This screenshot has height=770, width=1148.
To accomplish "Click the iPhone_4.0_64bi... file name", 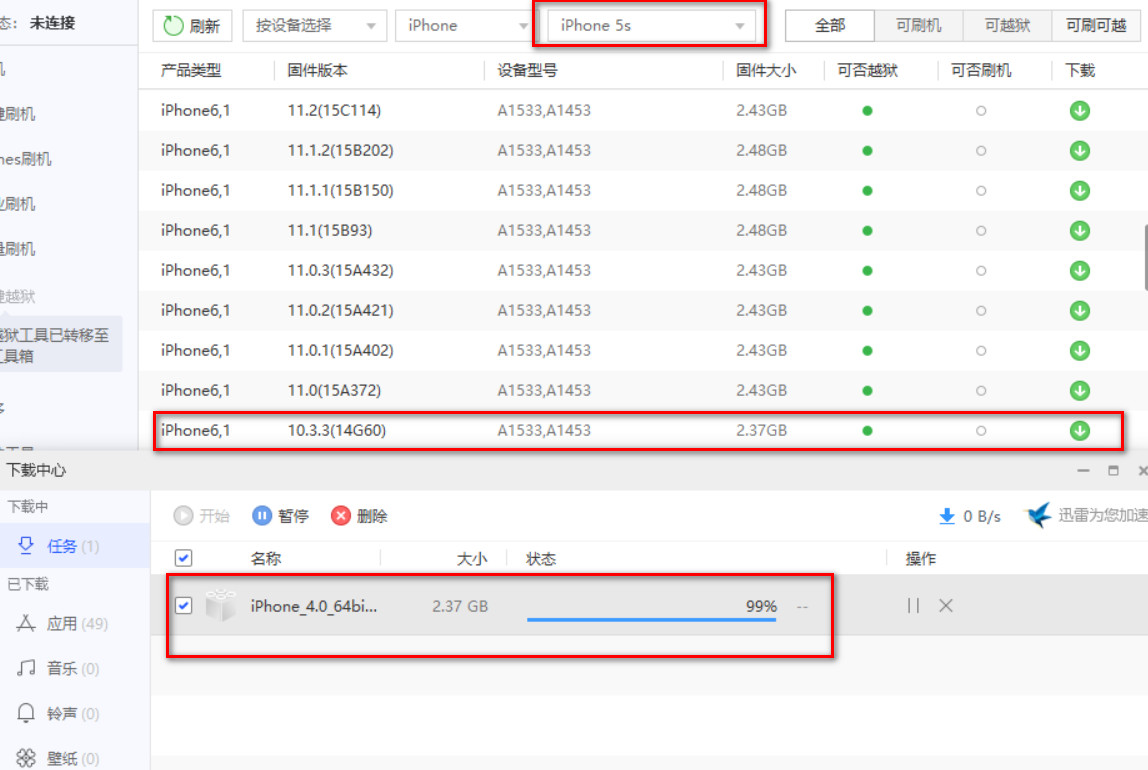I will pos(313,606).
